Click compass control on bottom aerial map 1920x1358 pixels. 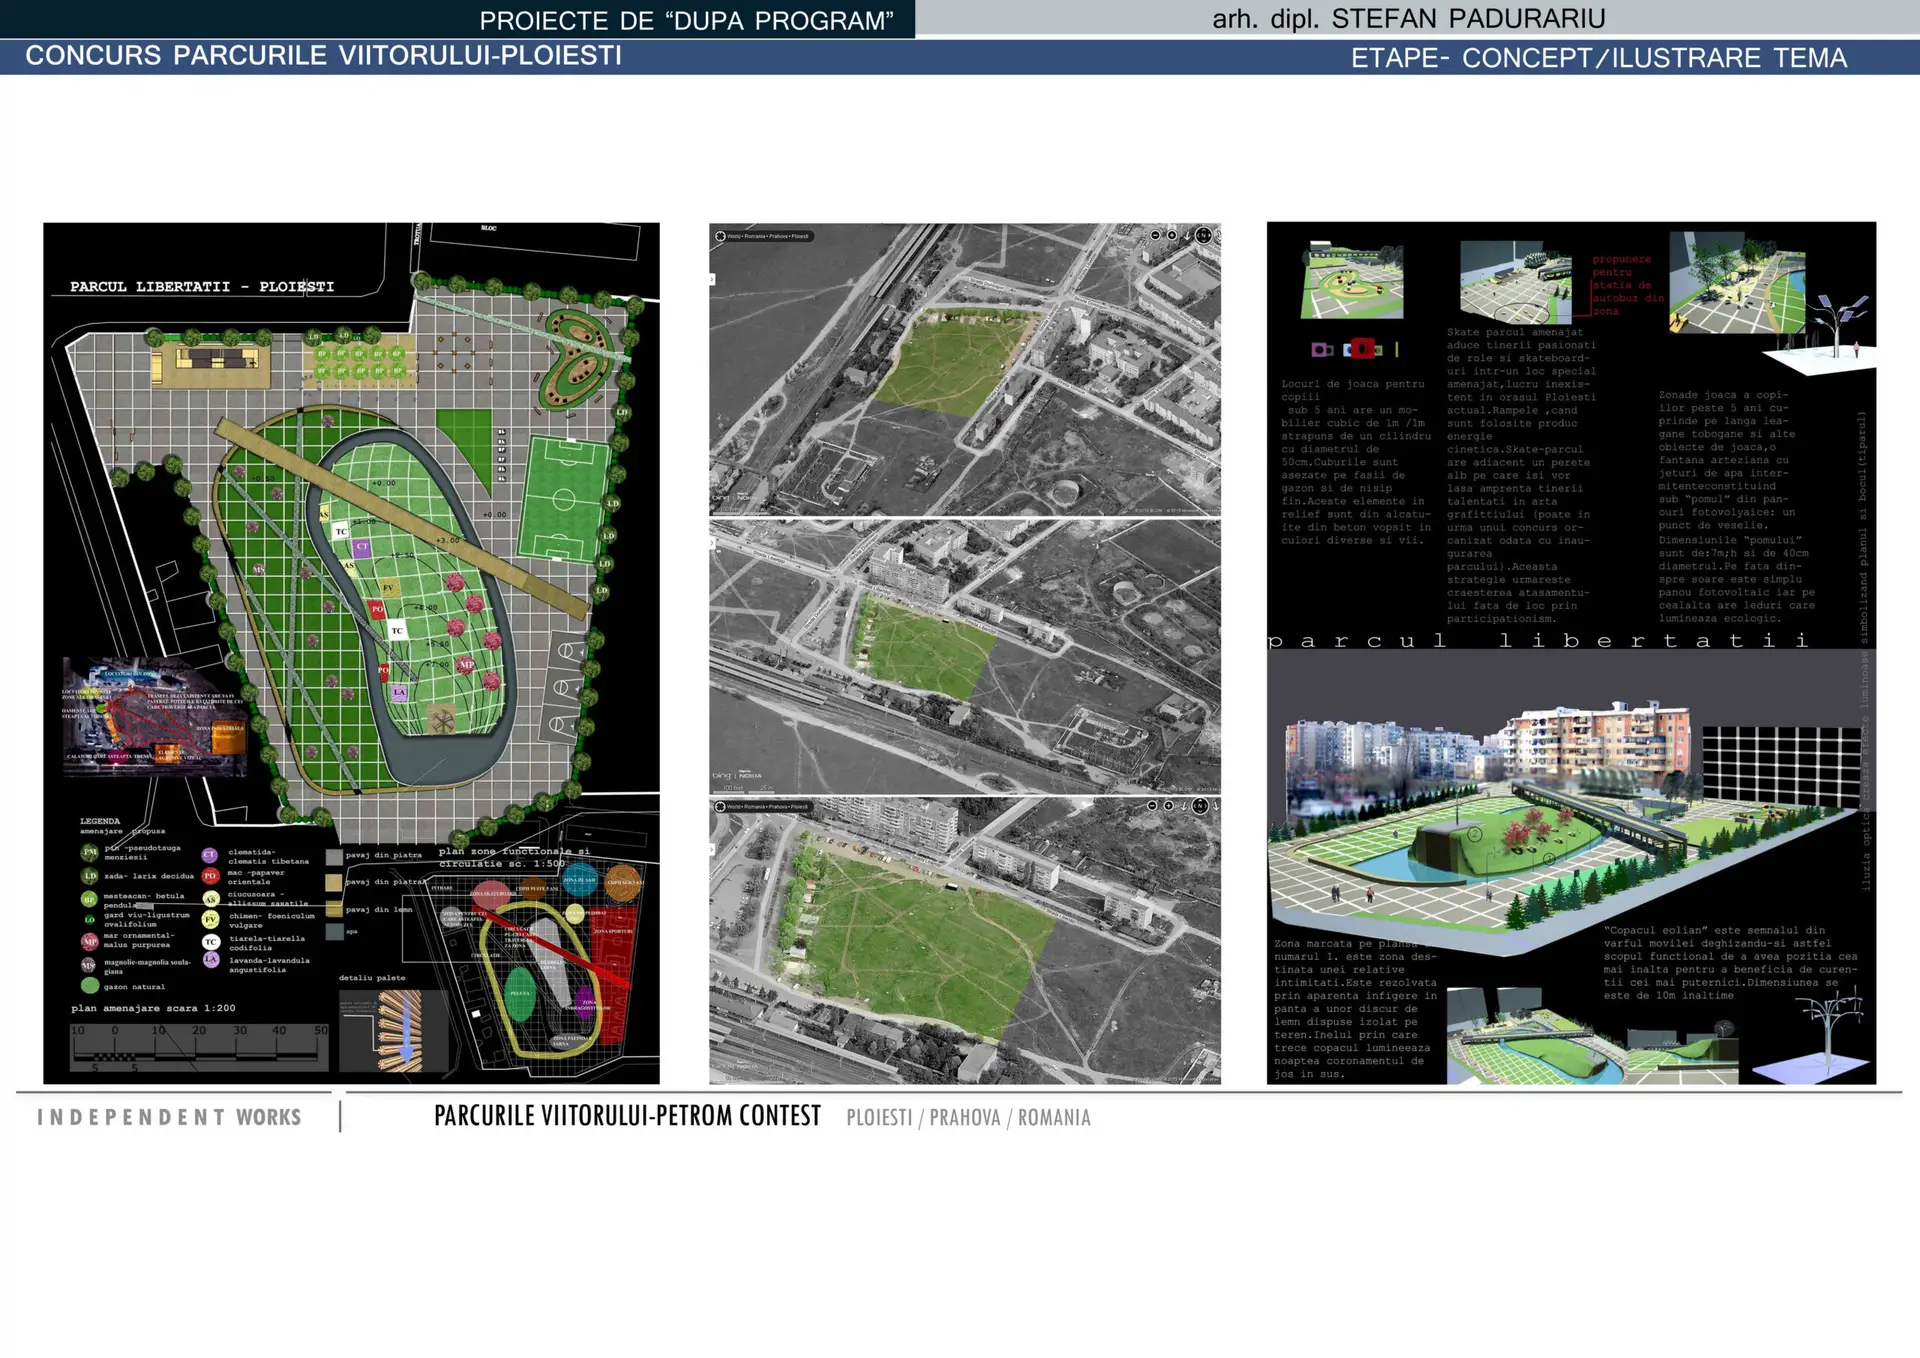[1200, 806]
